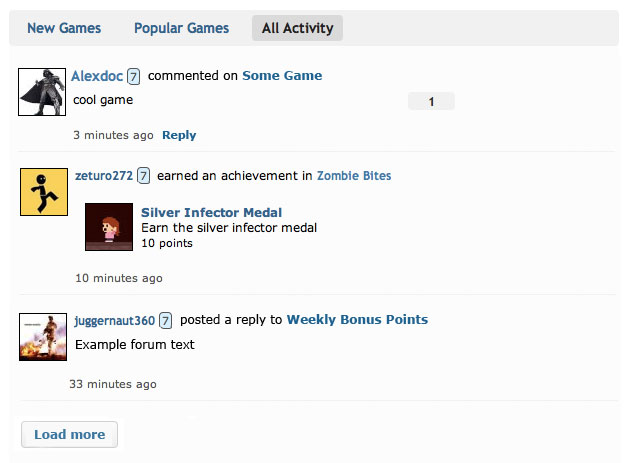The image size is (624, 463).
Task: Select the level 7 badge beside zeturo272
Action: coord(143,176)
